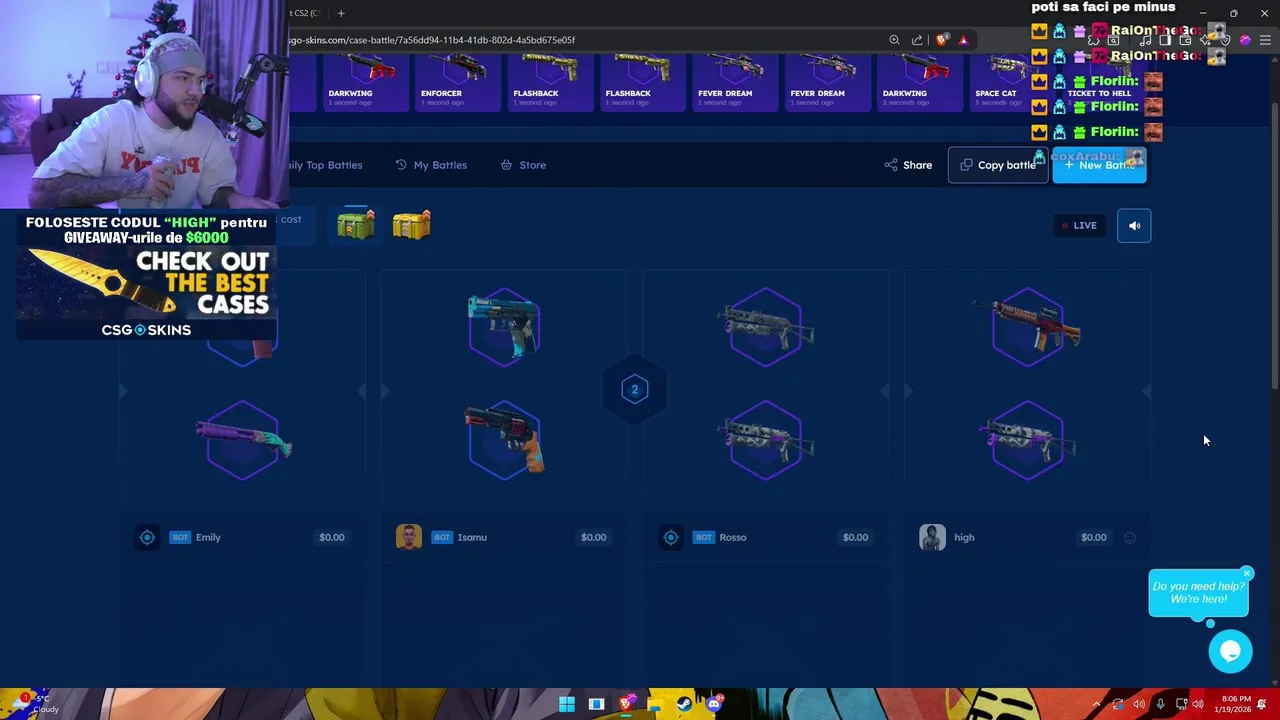This screenshot has width=1280, height=720.
Task: Click Isamu's top pistol skin item
Action: tap(504, 326)
